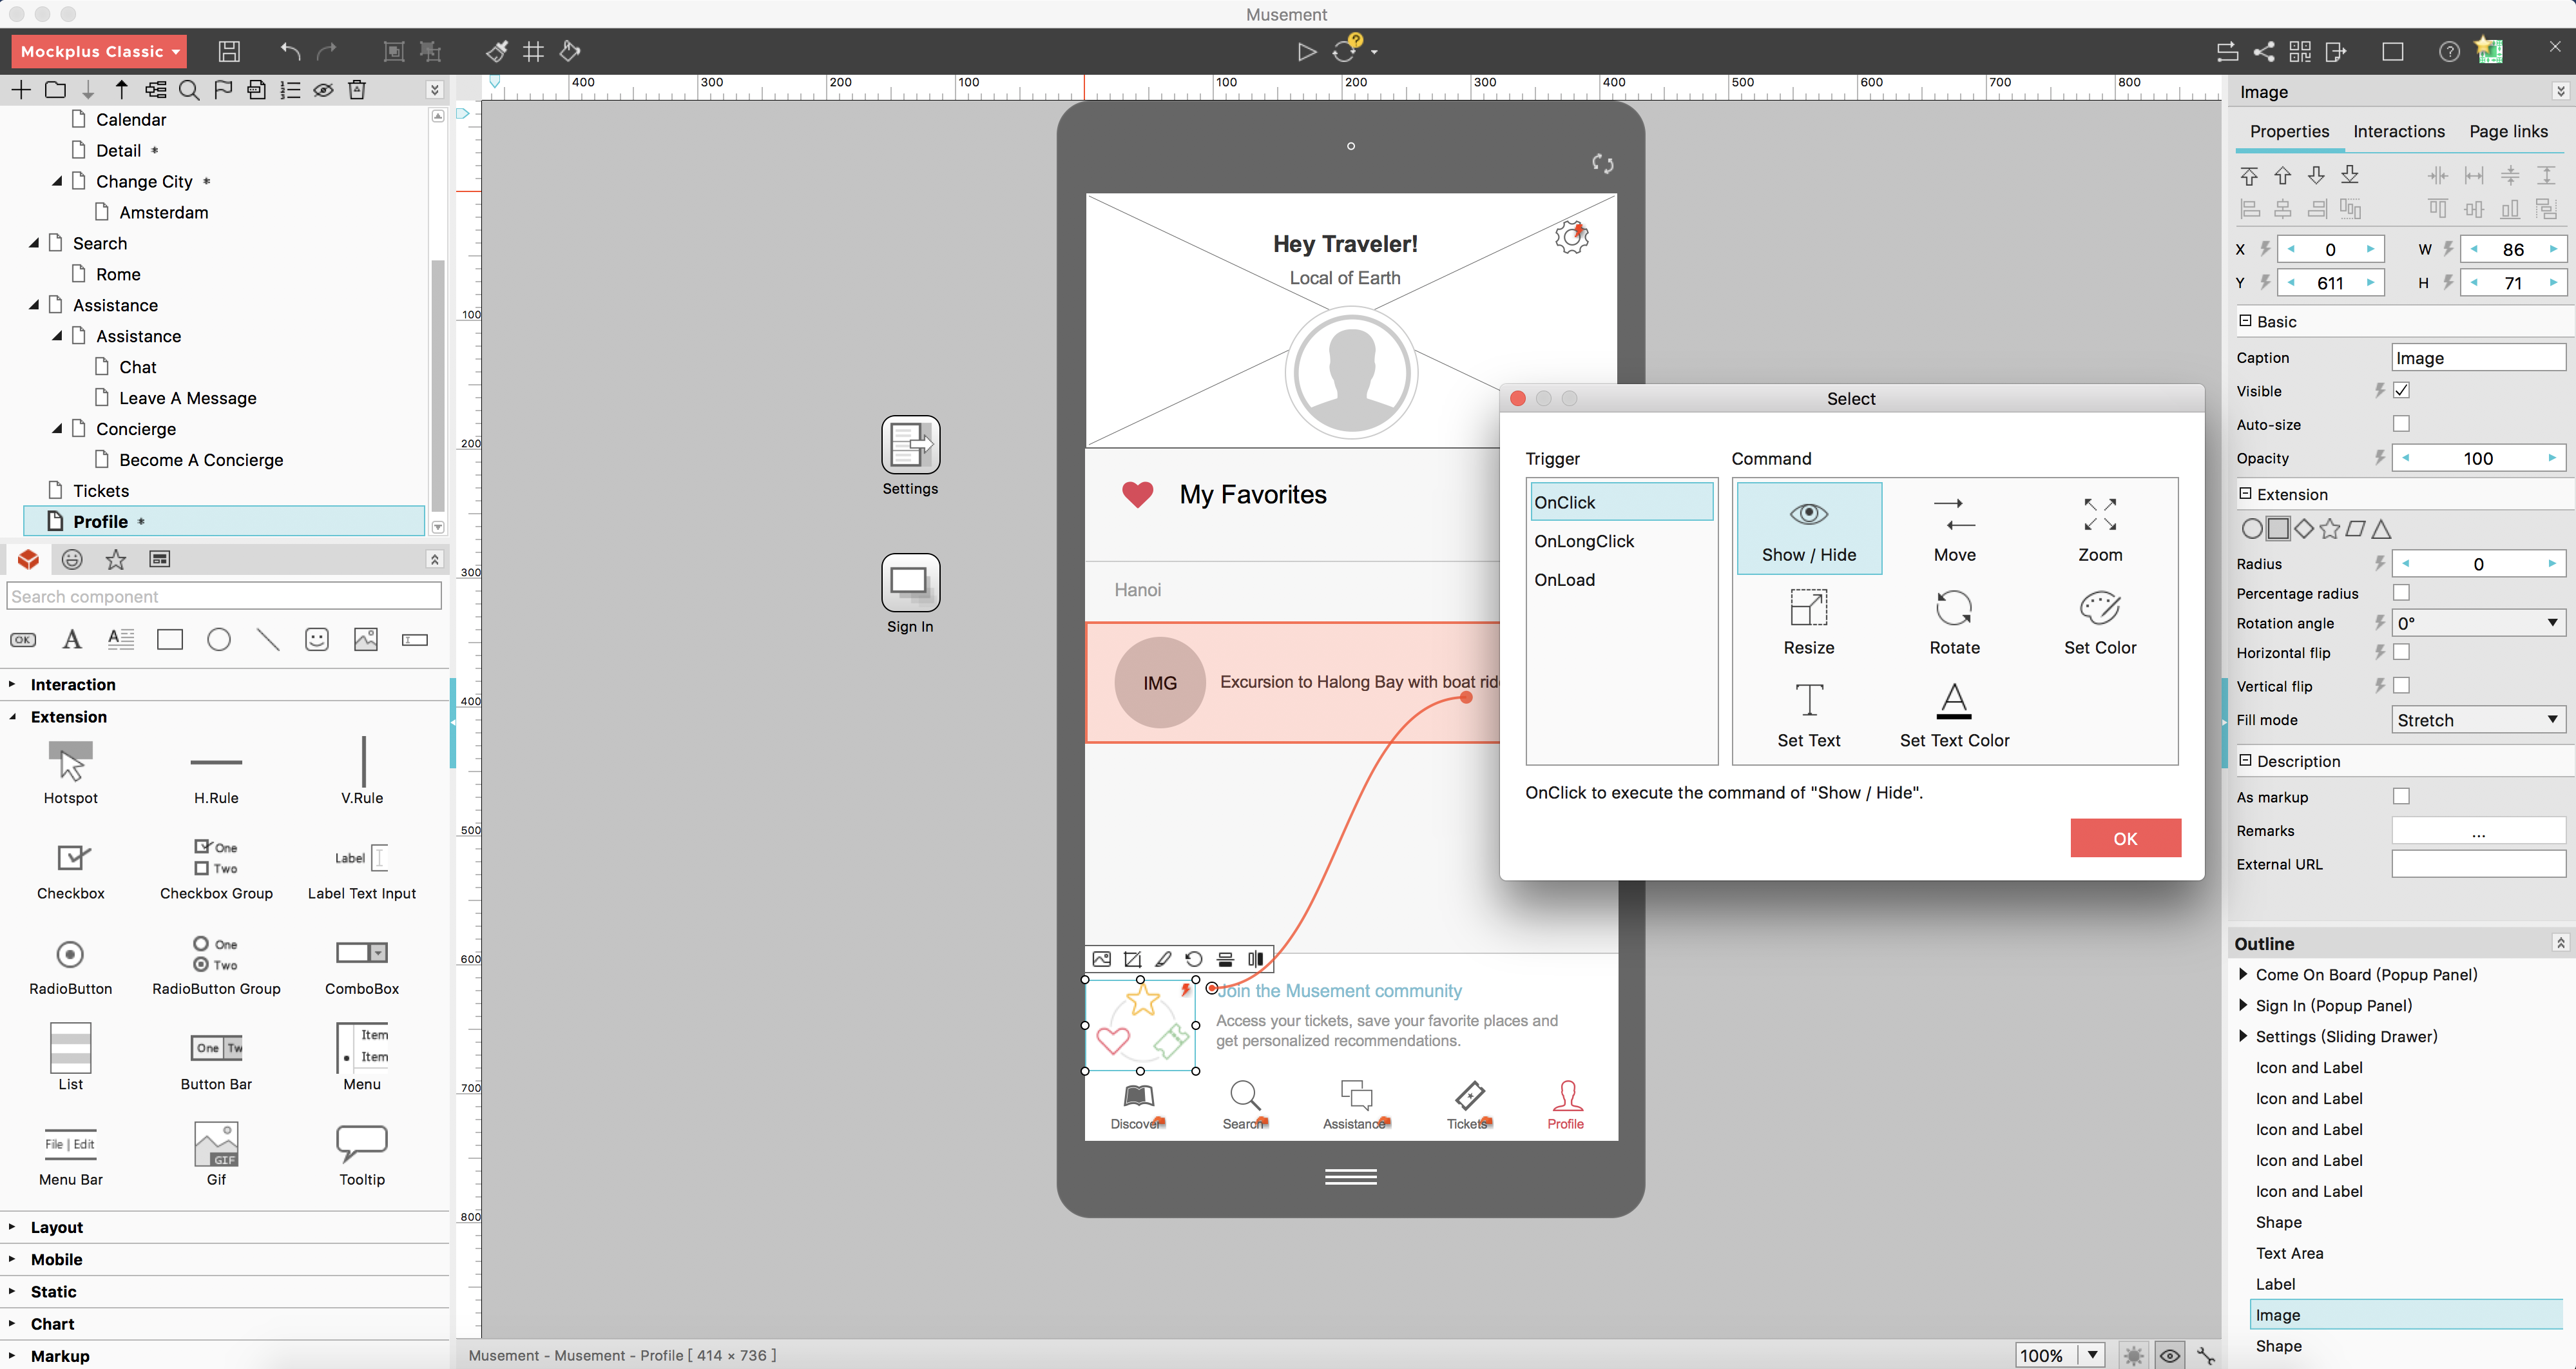This screenshot has height=1369, width=2576.
Task: Adjust Opacity slider in Properties panel
Action: point(2481,457)
